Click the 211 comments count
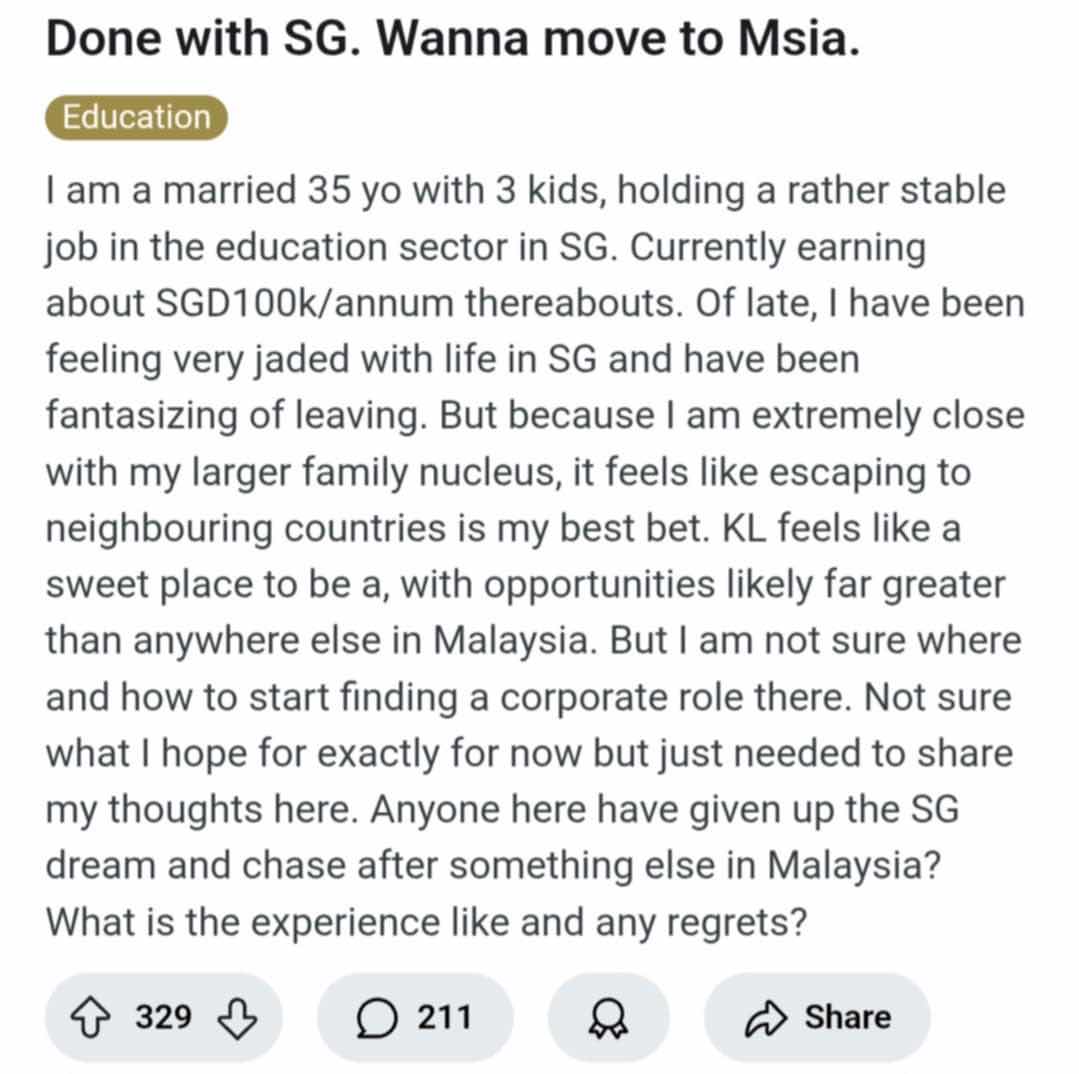 click(x=444, y=1018)
